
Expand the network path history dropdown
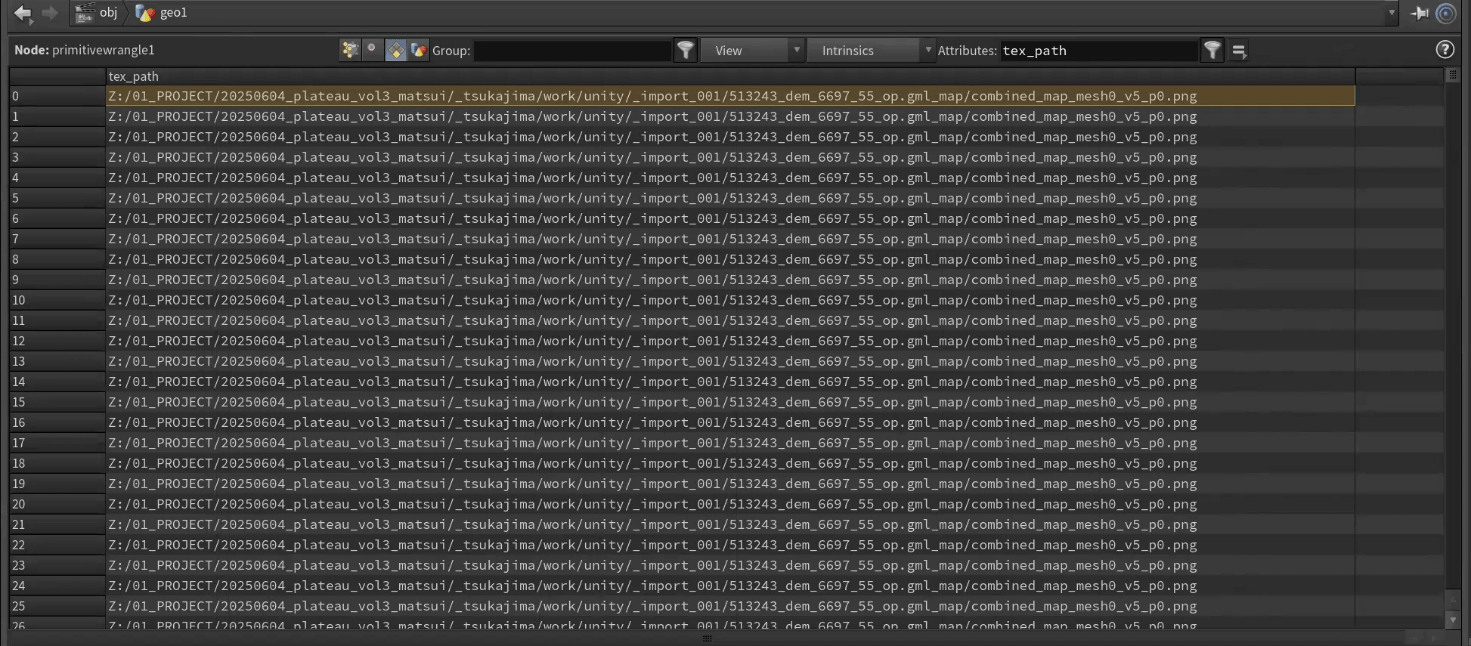(x=1392, y=13)
